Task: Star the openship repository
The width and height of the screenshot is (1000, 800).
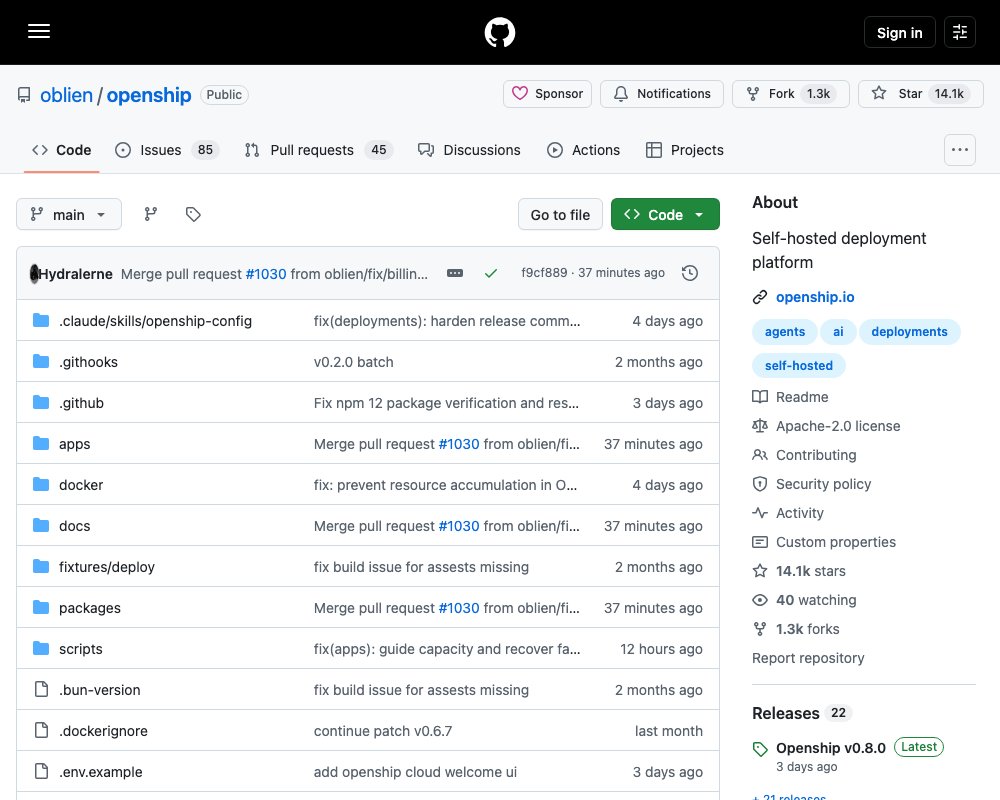Action: click(x=920, y=94)
